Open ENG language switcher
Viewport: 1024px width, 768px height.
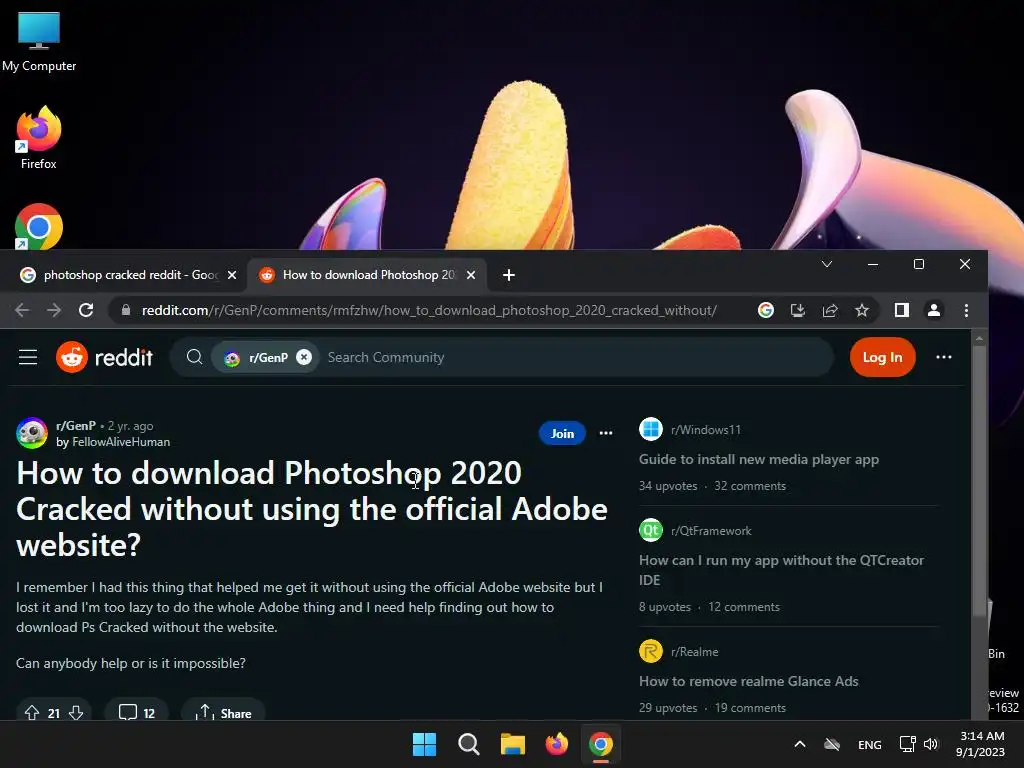point(869,744)
